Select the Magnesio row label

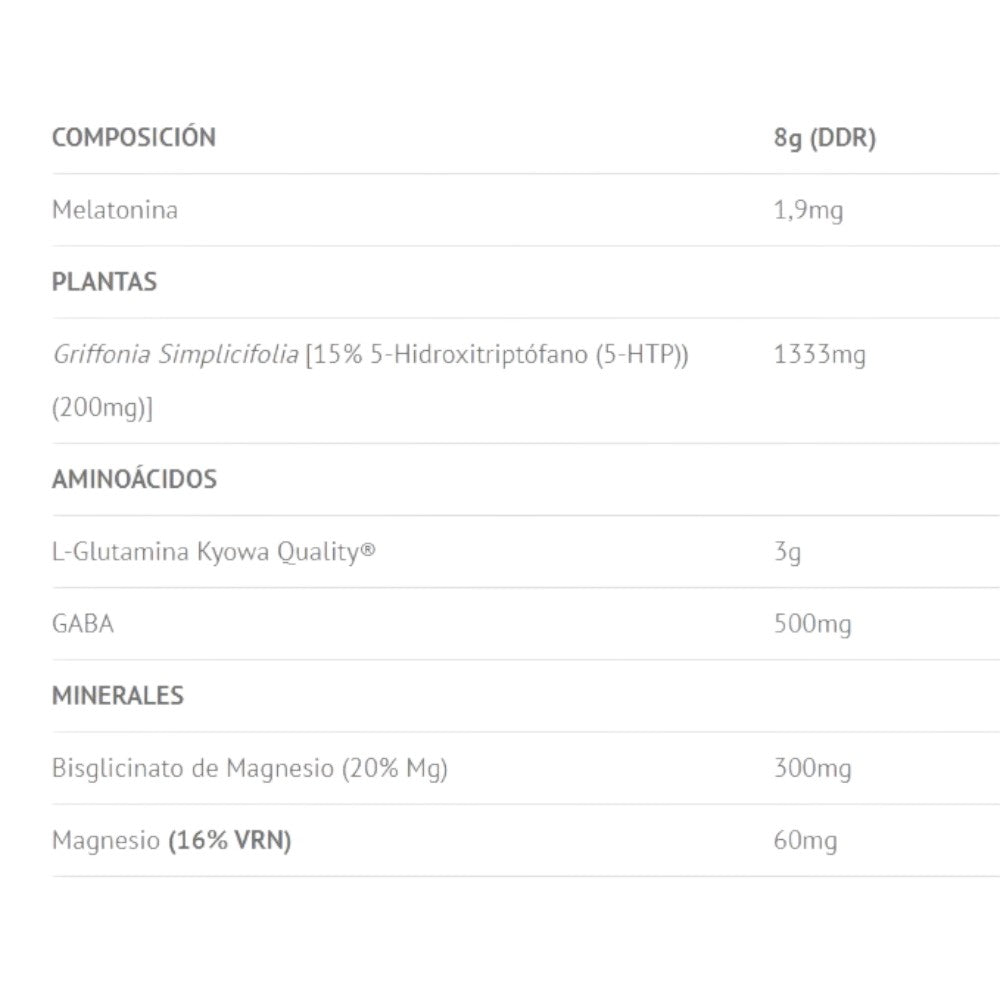(x=105, y=840)
